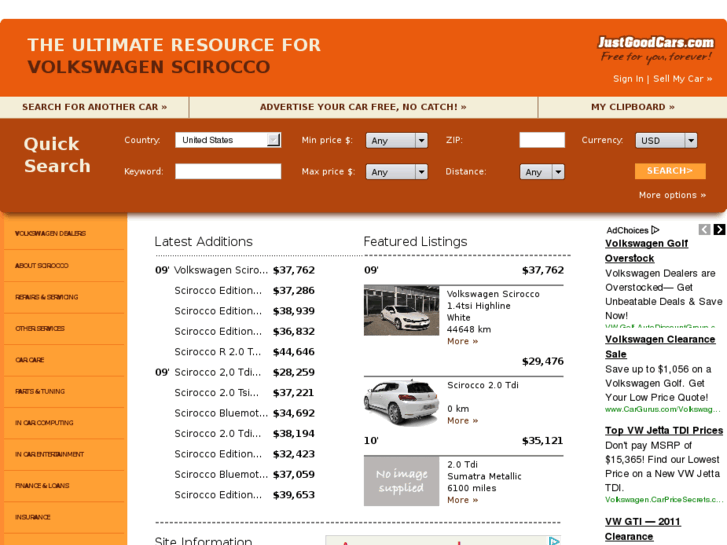The image size is (727, 545).
Task: Open Volkswagen Dealers sidebar item
Action: coord(50,233)
